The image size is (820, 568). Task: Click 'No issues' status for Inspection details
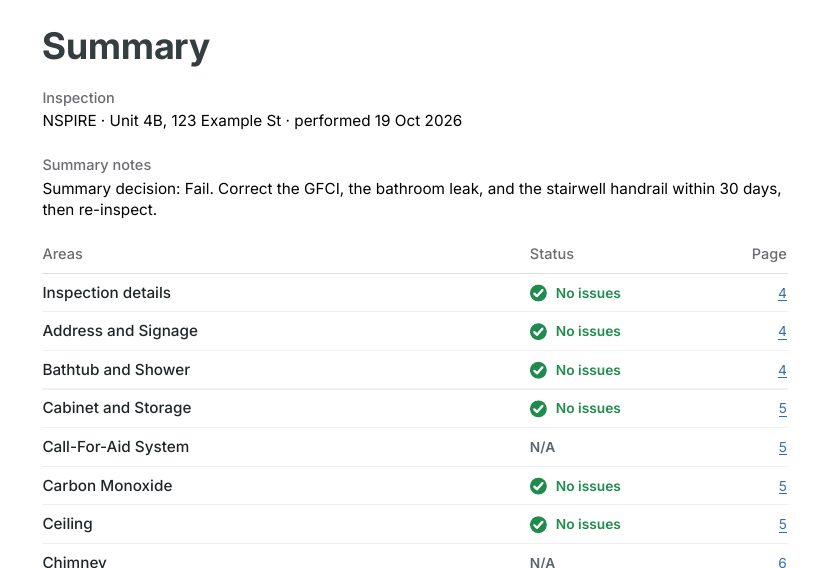(x=588, y=293)
